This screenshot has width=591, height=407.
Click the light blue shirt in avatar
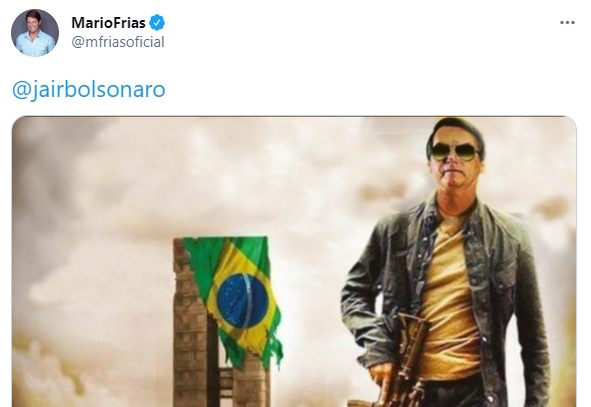pos(36,45)
